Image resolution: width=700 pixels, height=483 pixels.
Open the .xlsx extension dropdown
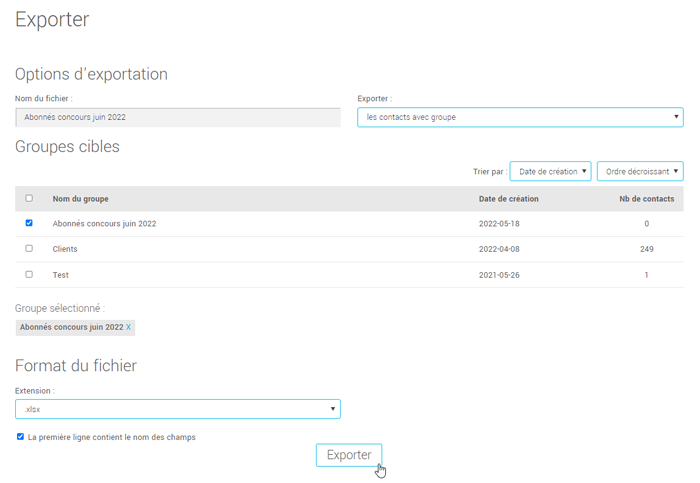(x=178, y=409)
